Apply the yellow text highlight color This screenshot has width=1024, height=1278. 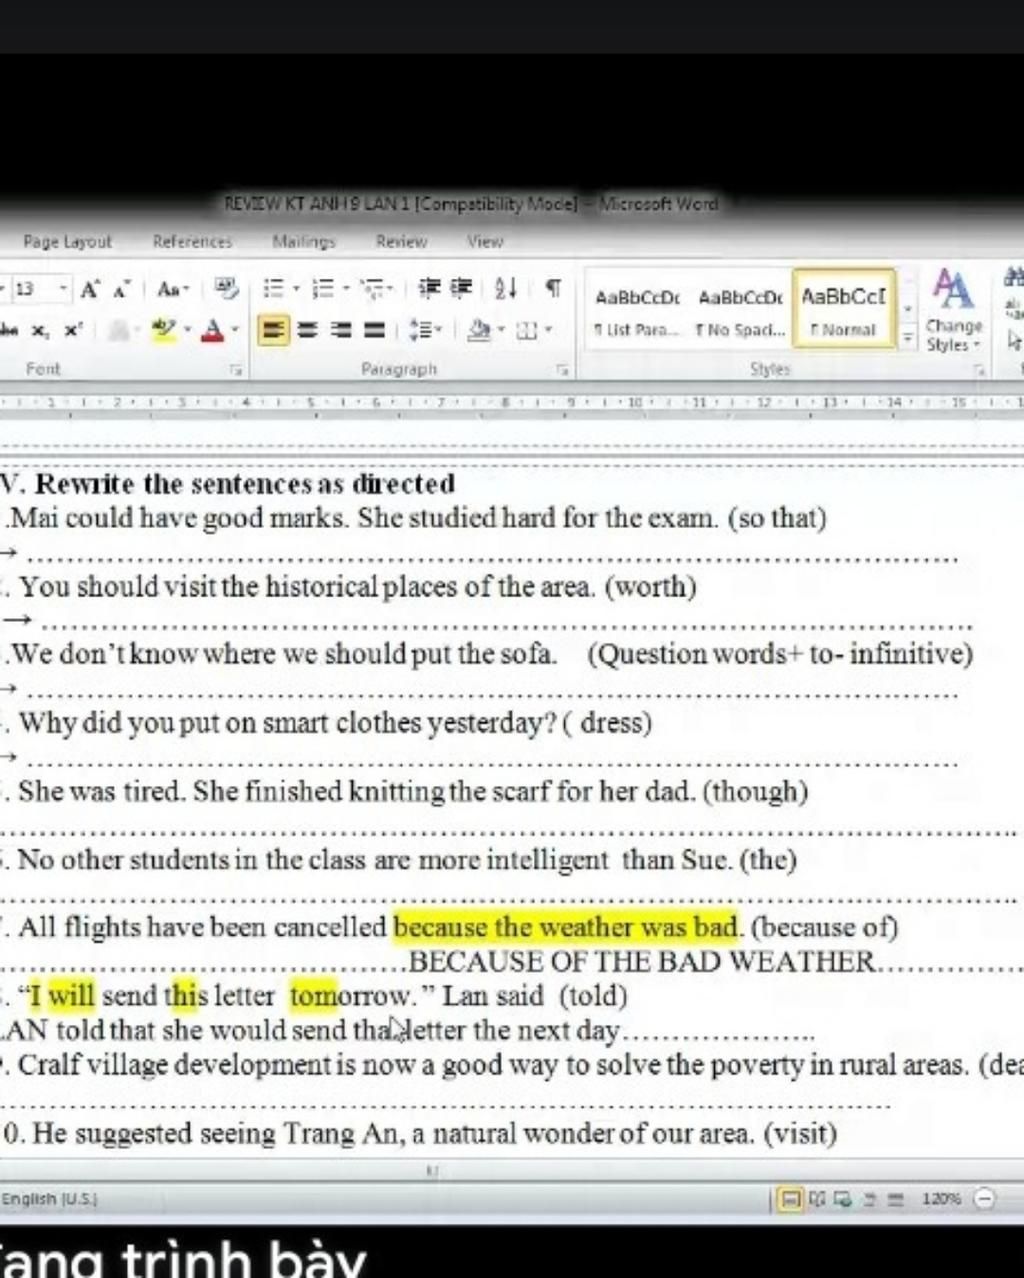point(165,329)
